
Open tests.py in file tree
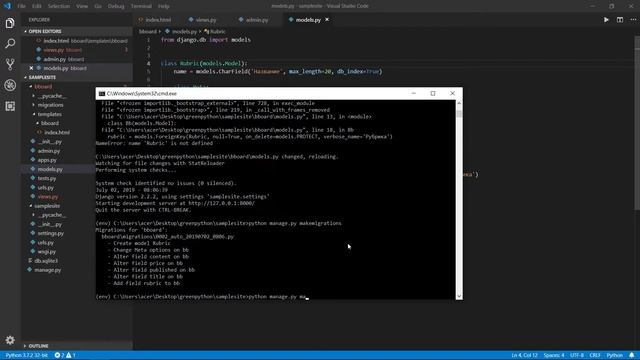(x=47, y=178)
